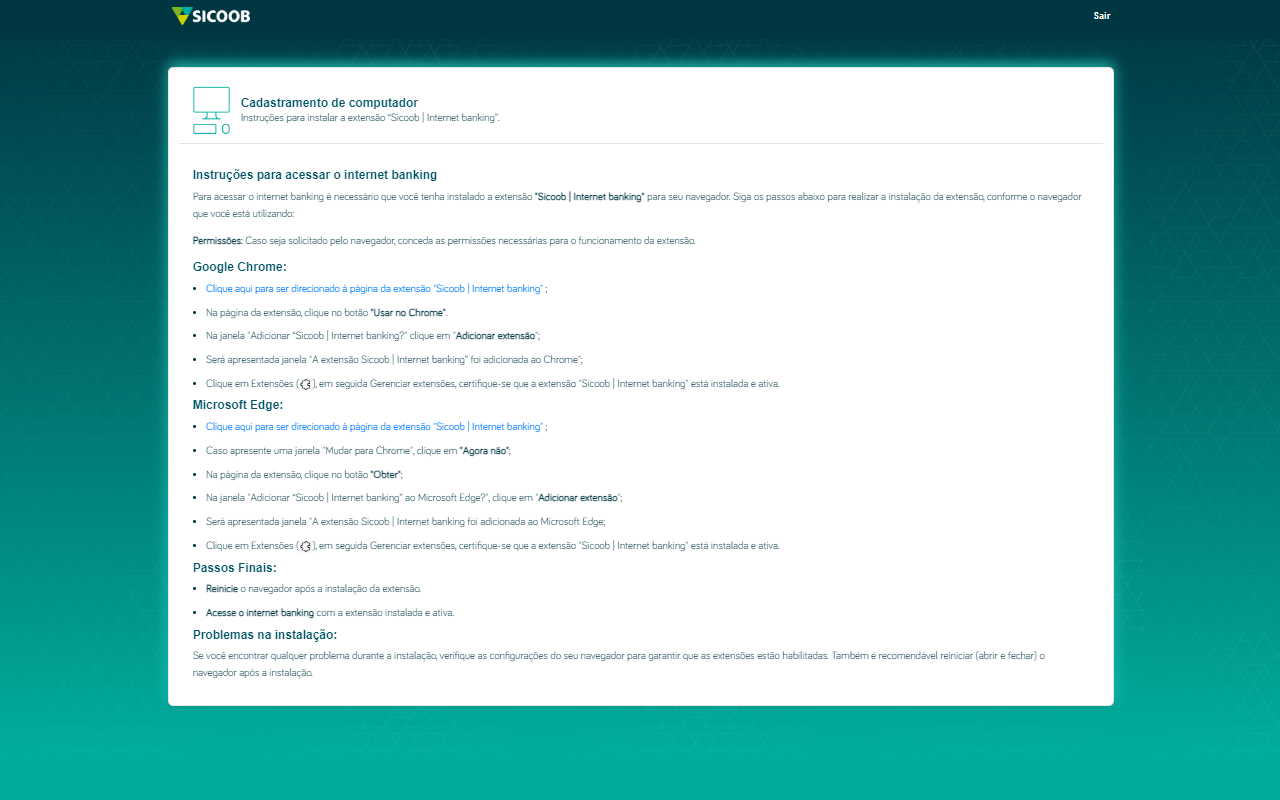Click the 'Passos Finais:' heading
The image size is (1280, 800).
[x=235, y=568]
